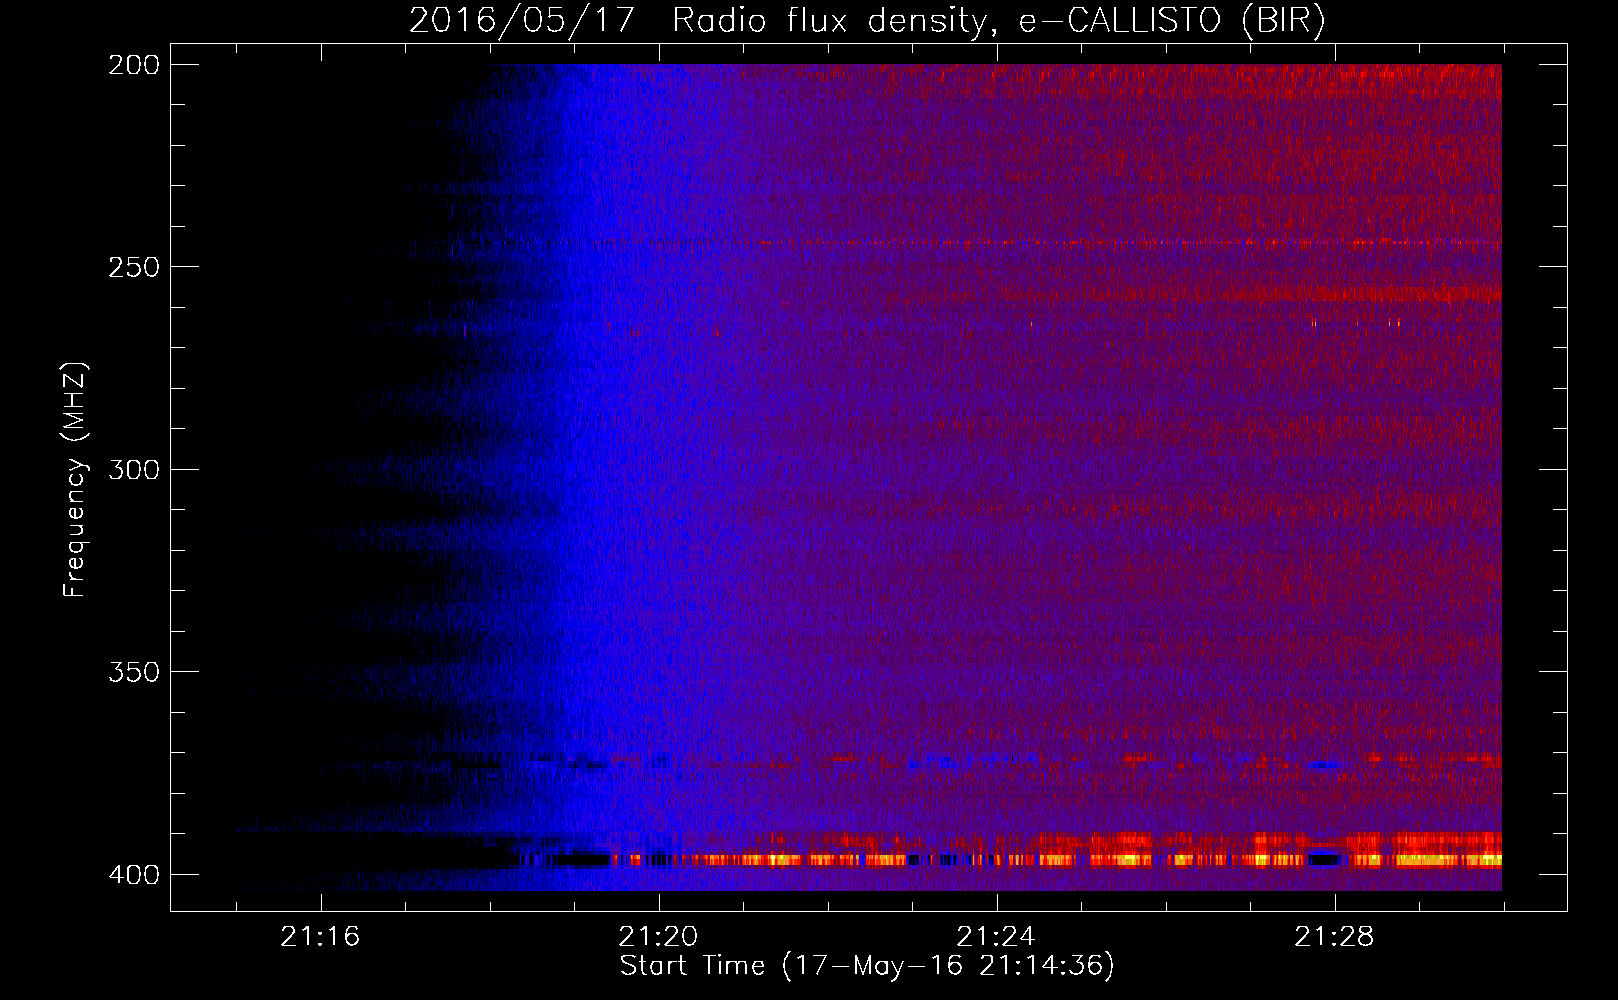Screen dimensions: 1618x1000
Task: Click the 21:20 time tick label
Action: [x=658, y=936]
